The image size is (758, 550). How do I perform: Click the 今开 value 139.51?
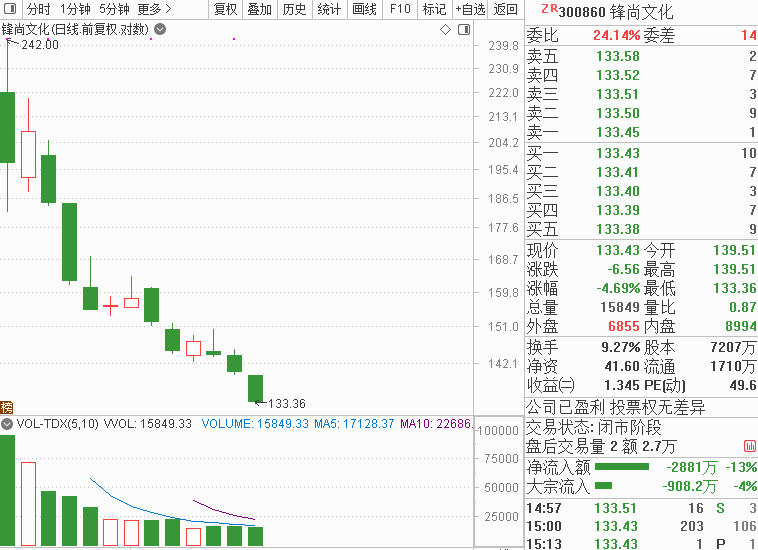735,250
